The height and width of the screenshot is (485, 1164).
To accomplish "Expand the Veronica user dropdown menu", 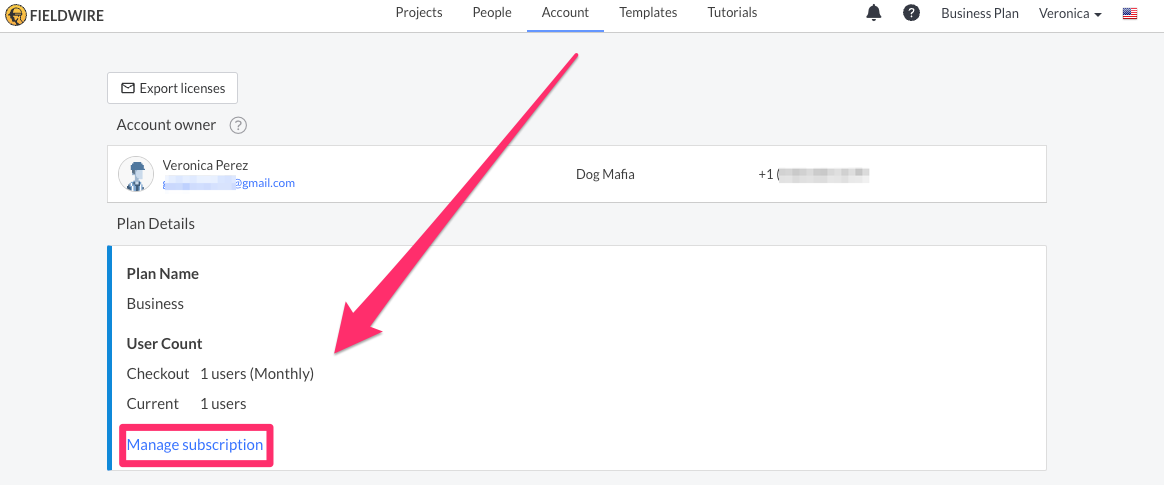I will click(x=1070, y=13).
